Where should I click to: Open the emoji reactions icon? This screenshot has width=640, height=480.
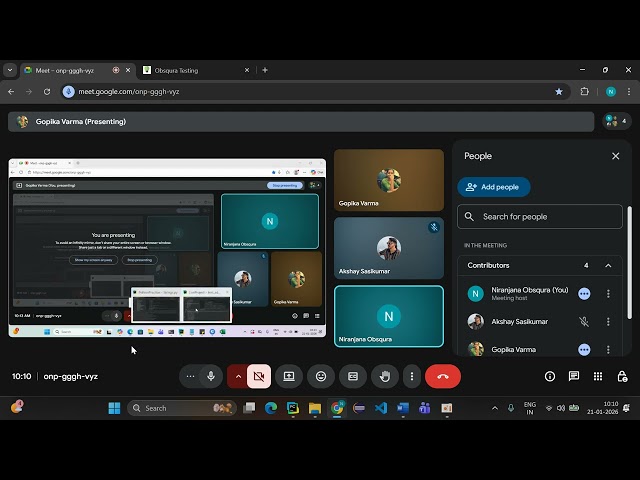click(x=321, y=376)
